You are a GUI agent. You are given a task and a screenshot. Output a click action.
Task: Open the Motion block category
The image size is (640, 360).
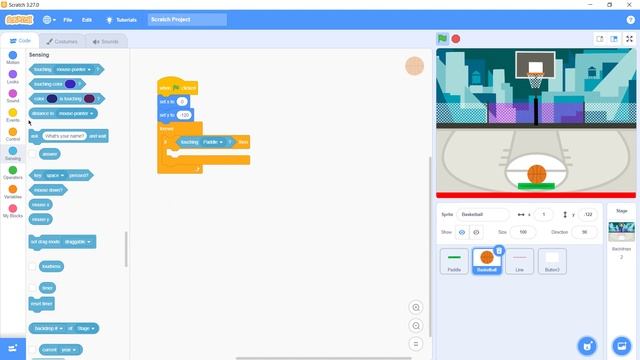point(13,58)
